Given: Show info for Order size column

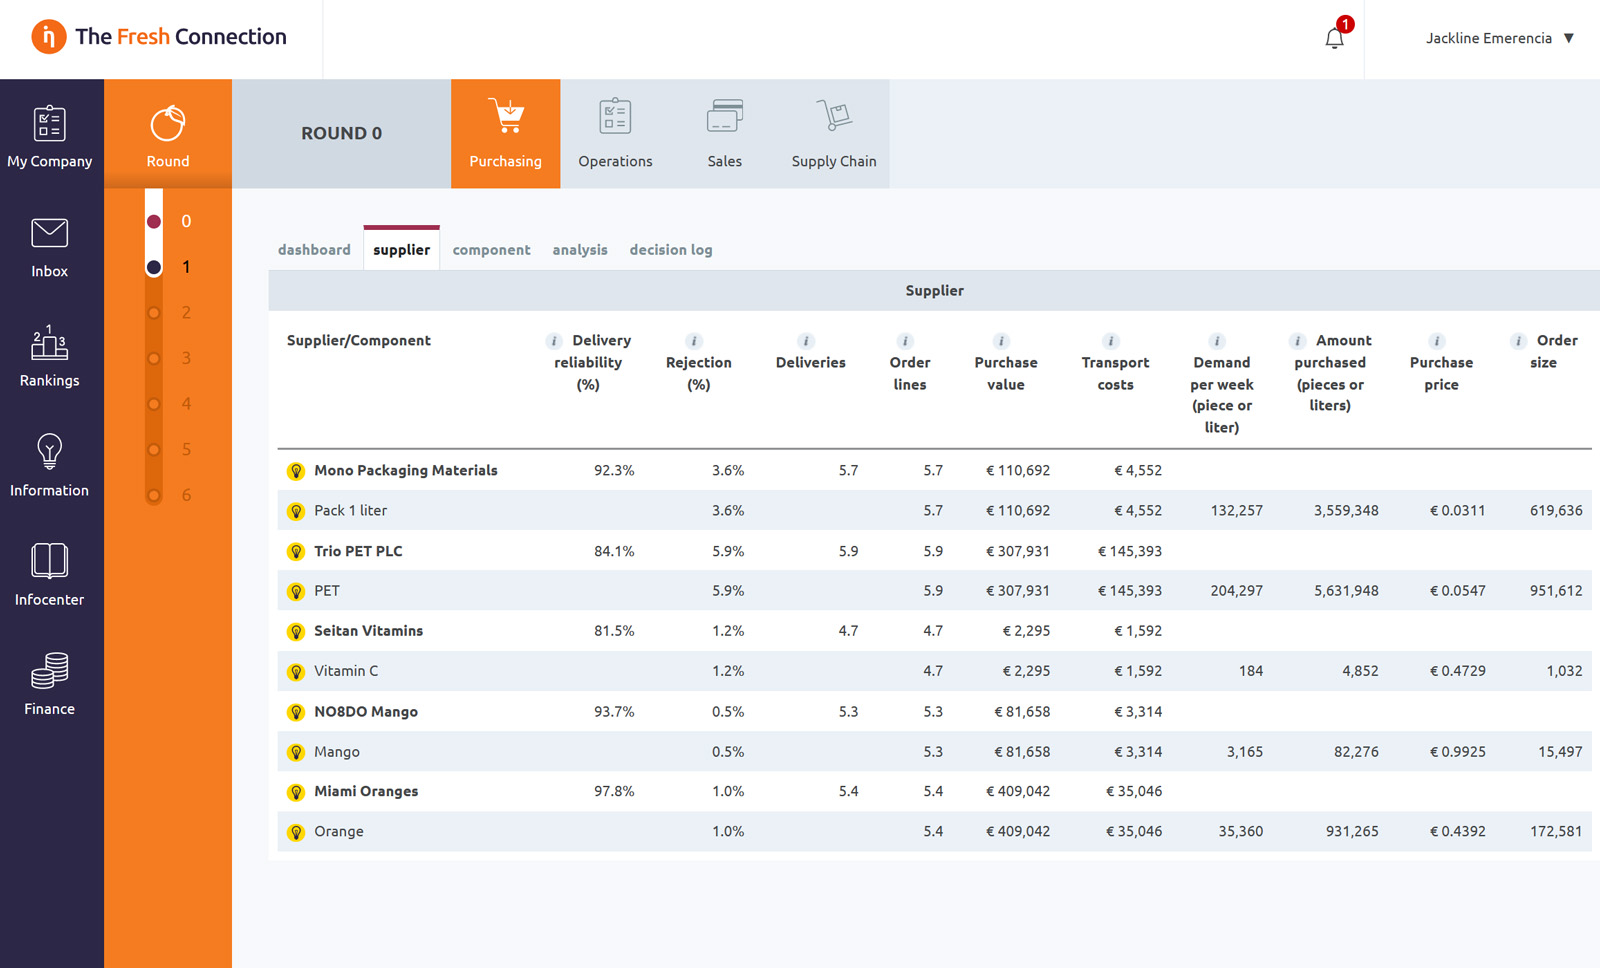Looking at the screenshot, I should click(1519, 341).
